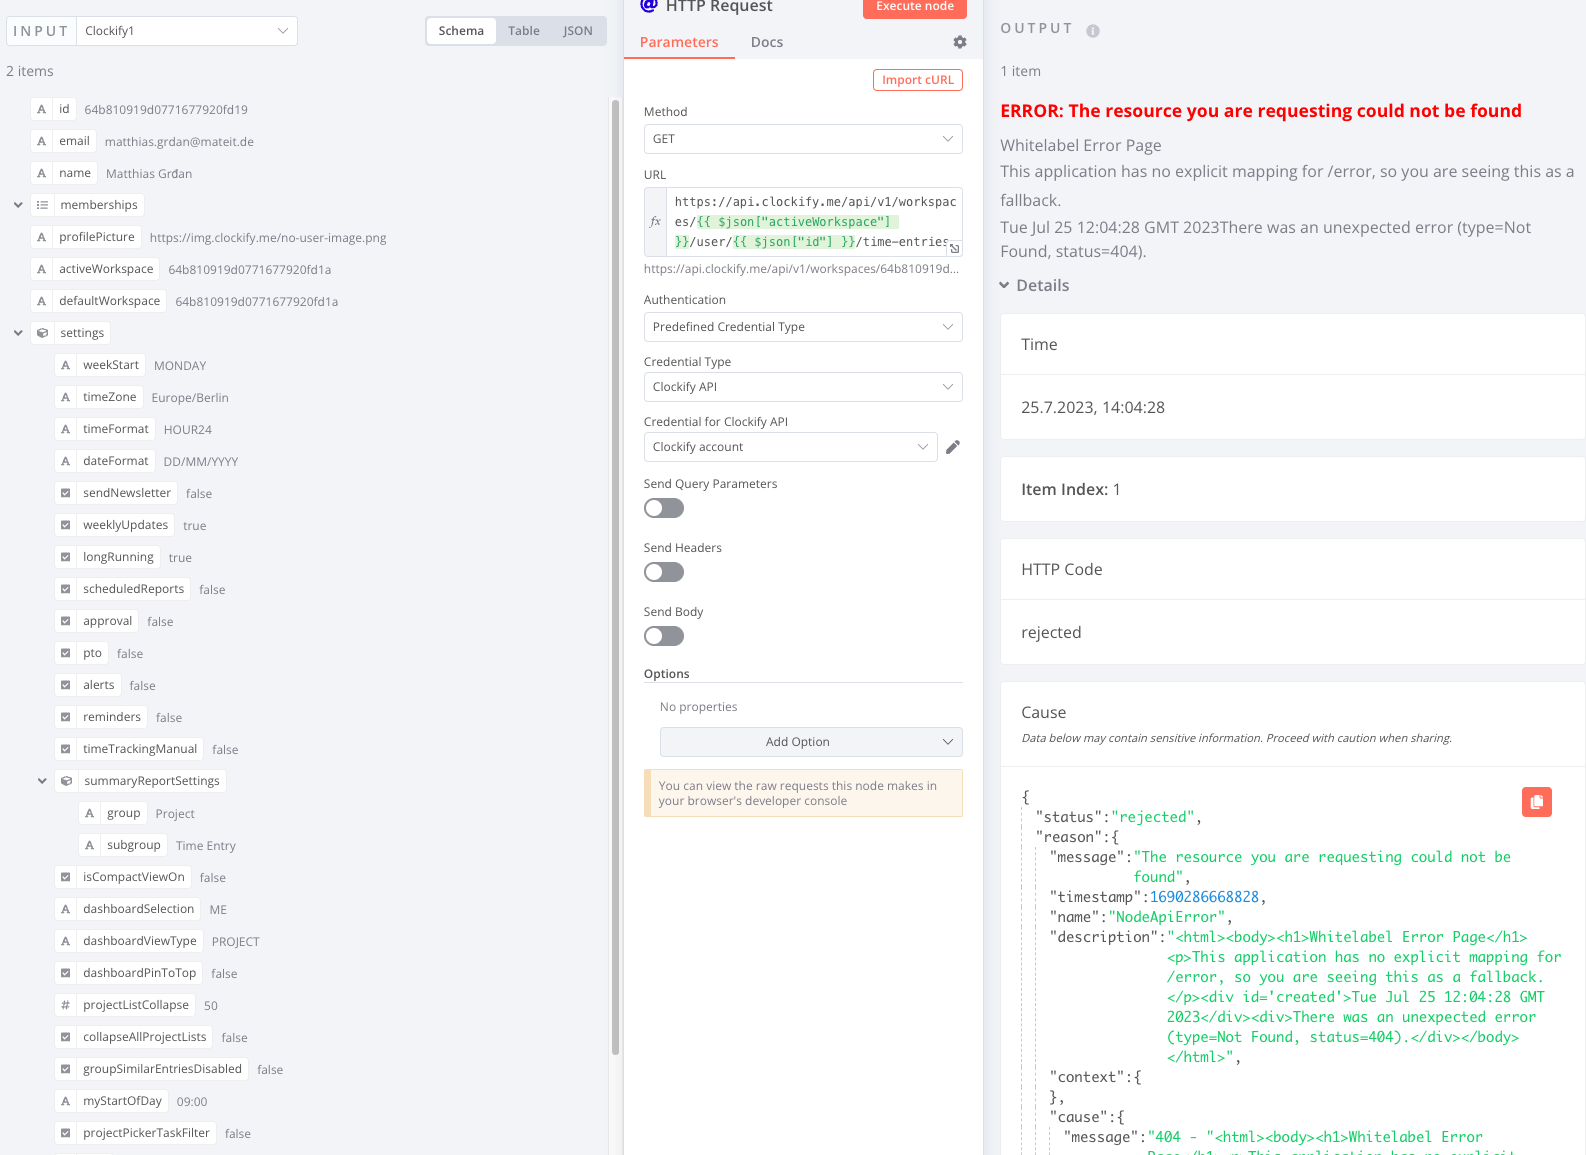Select the JSON view tab
The width and height of the screenshot is (1586, 1155).
(578, 31)
